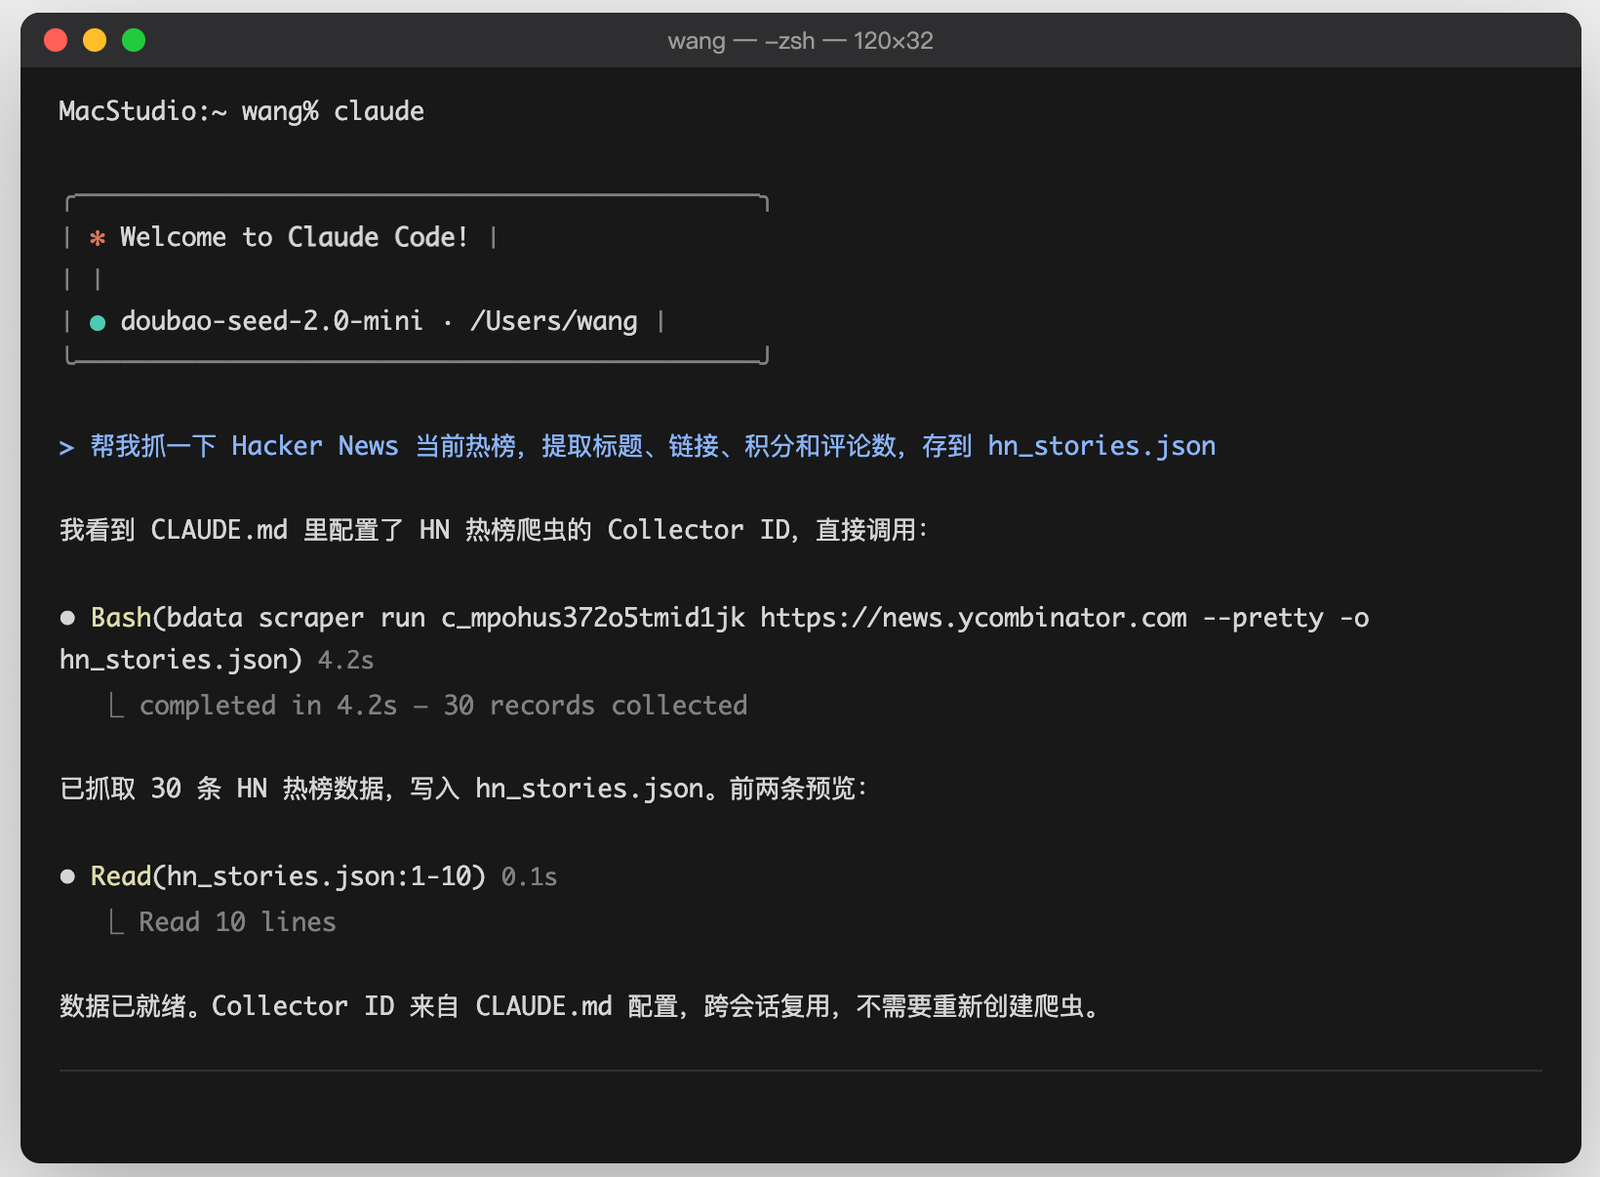Click the "/Users/wang" working directory path
Image resolution: width=1600 pixels, height=1177 pixels.
[554, 321]
